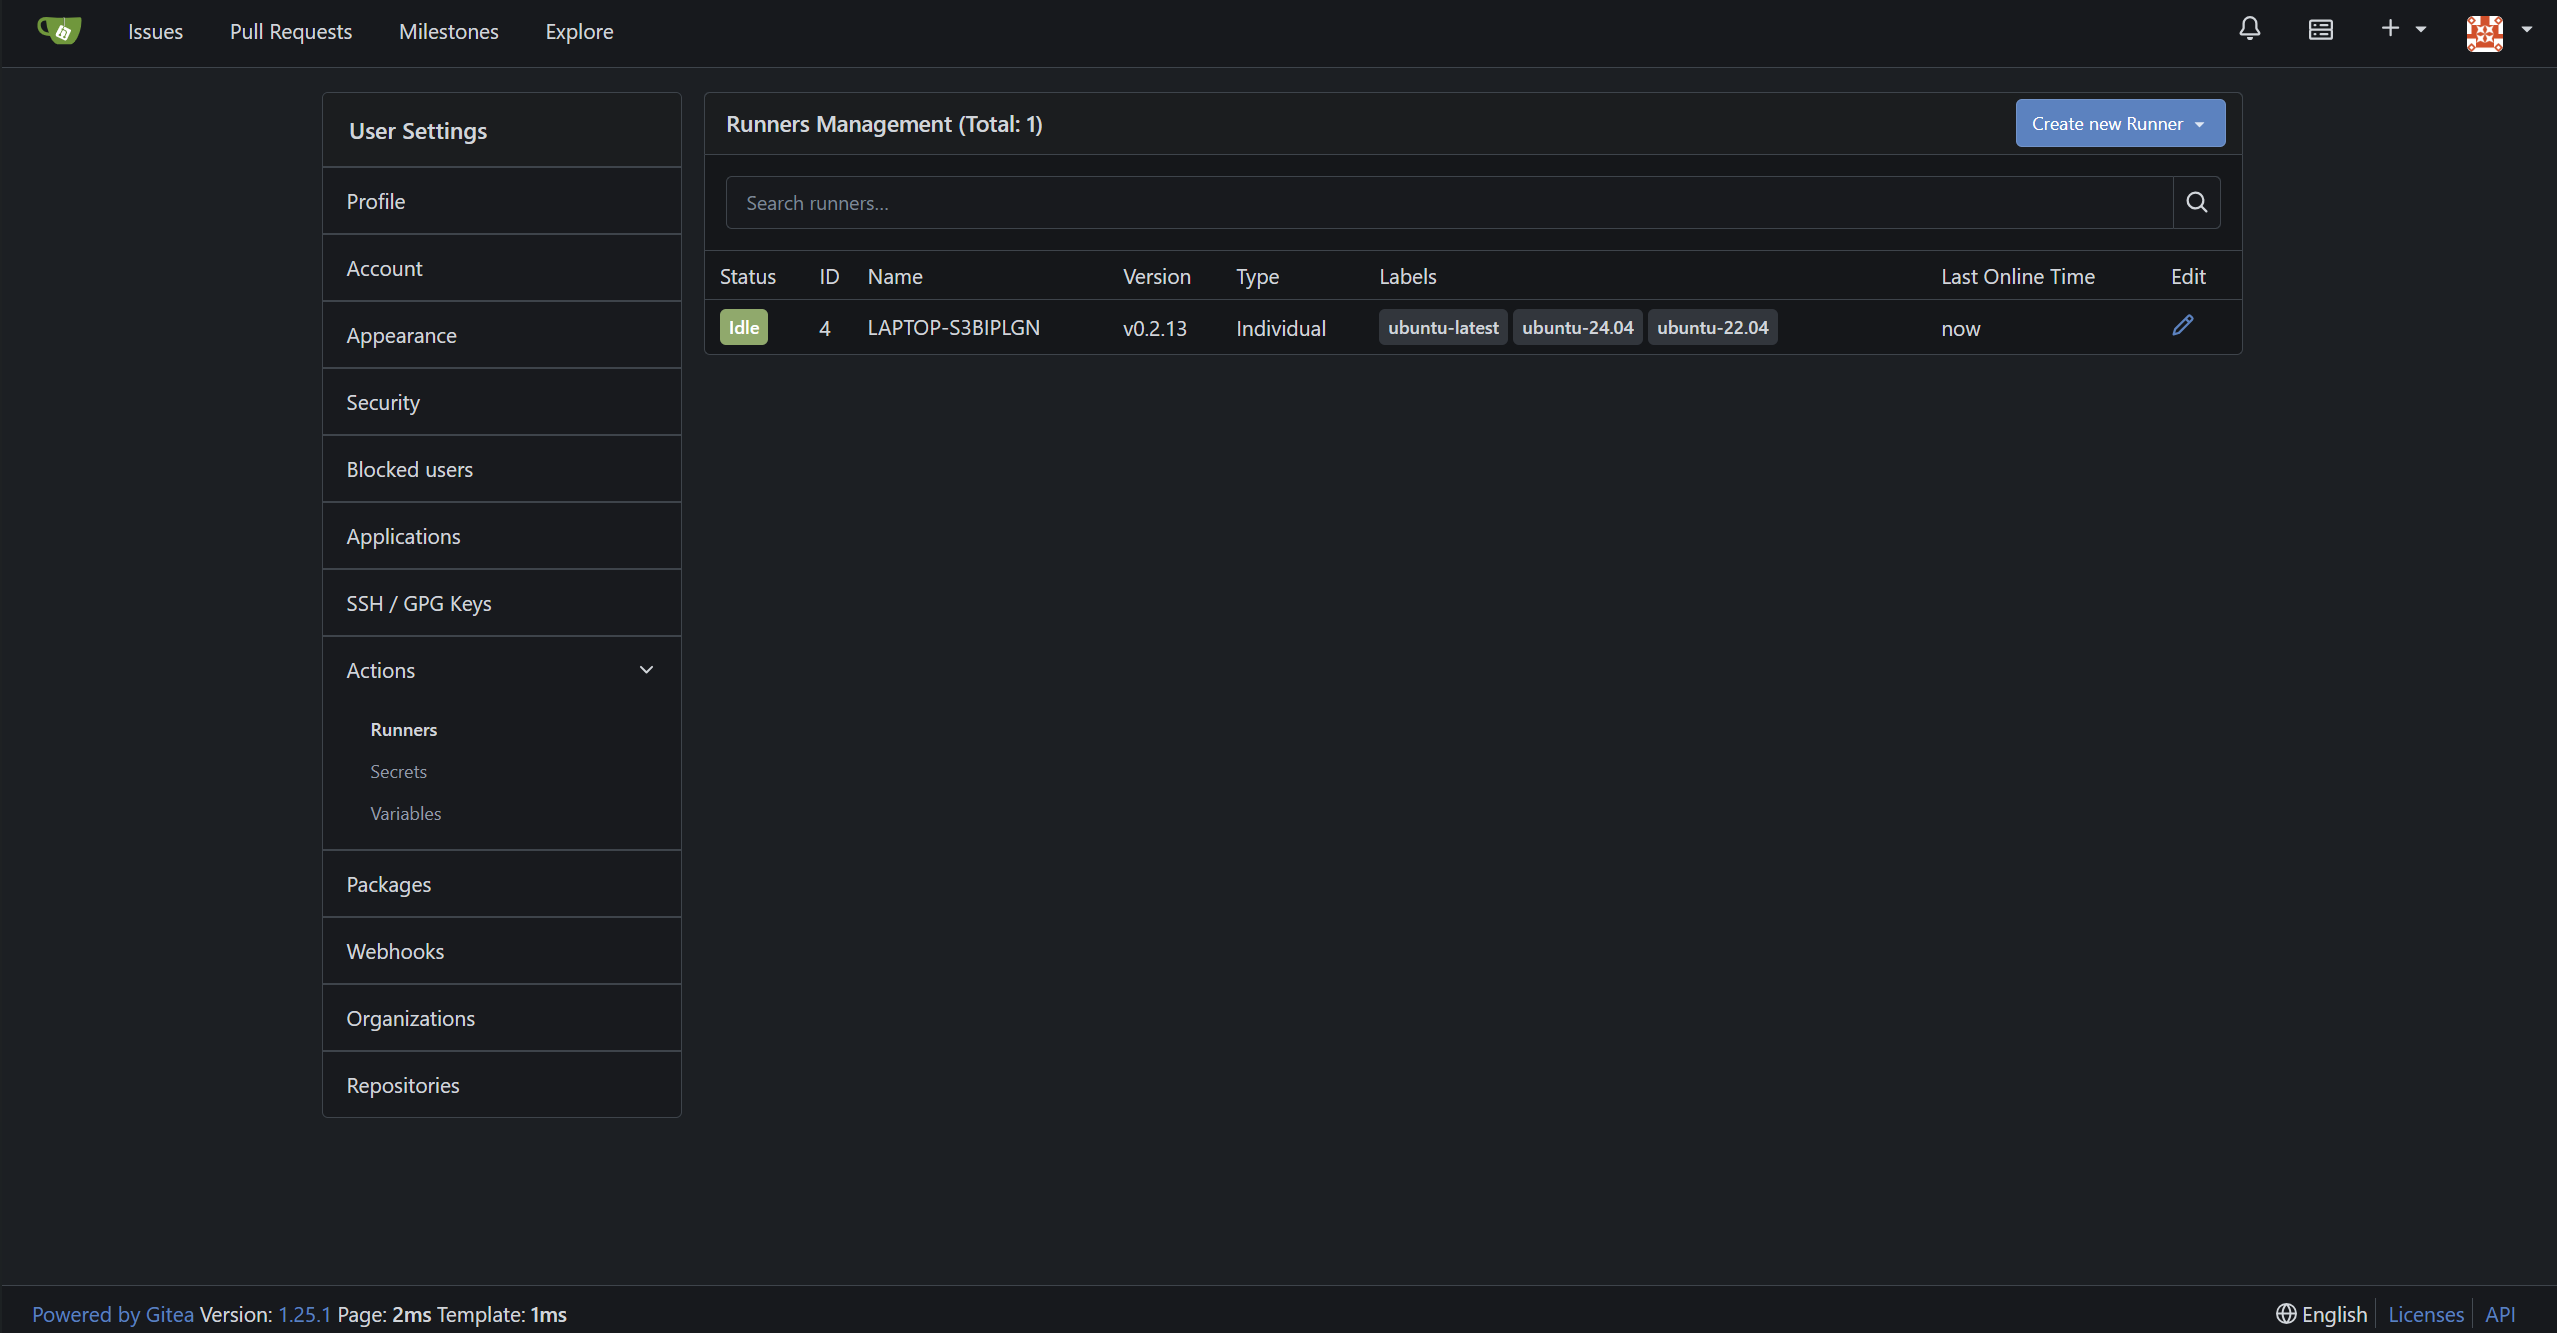Edit runner LAPTOP-S3BIPLGN with pencil icon
This screenshot has width=2557, height=1333.
pos(2182,326)
